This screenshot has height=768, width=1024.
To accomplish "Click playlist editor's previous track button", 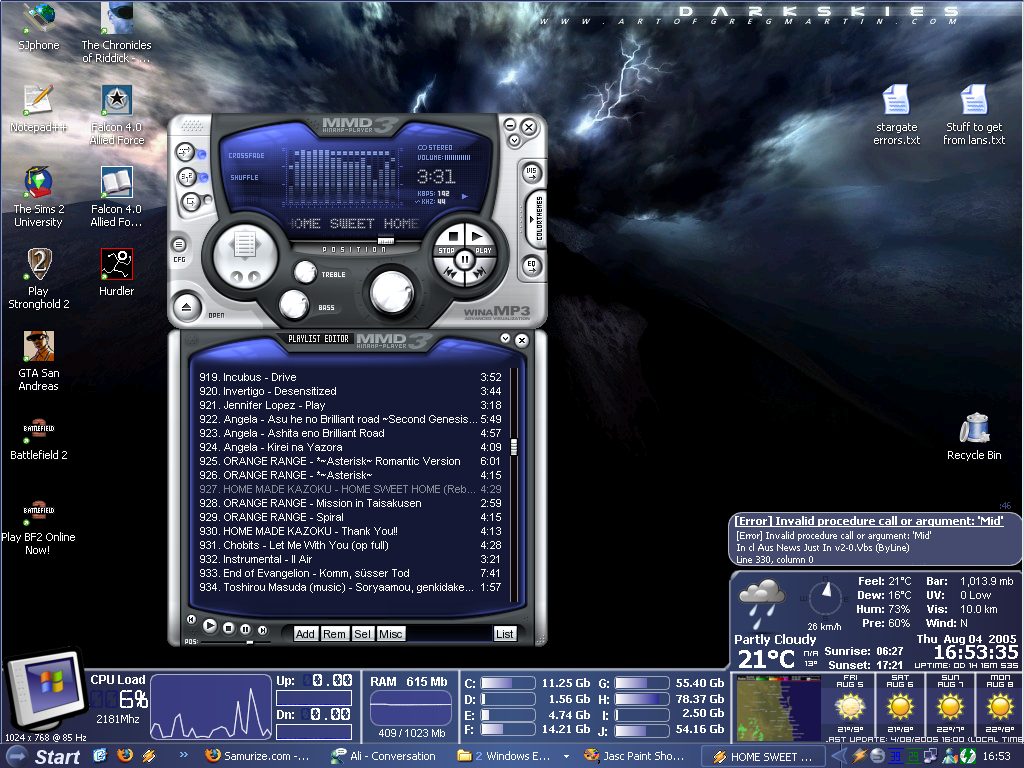I will [x=191, y=619].
